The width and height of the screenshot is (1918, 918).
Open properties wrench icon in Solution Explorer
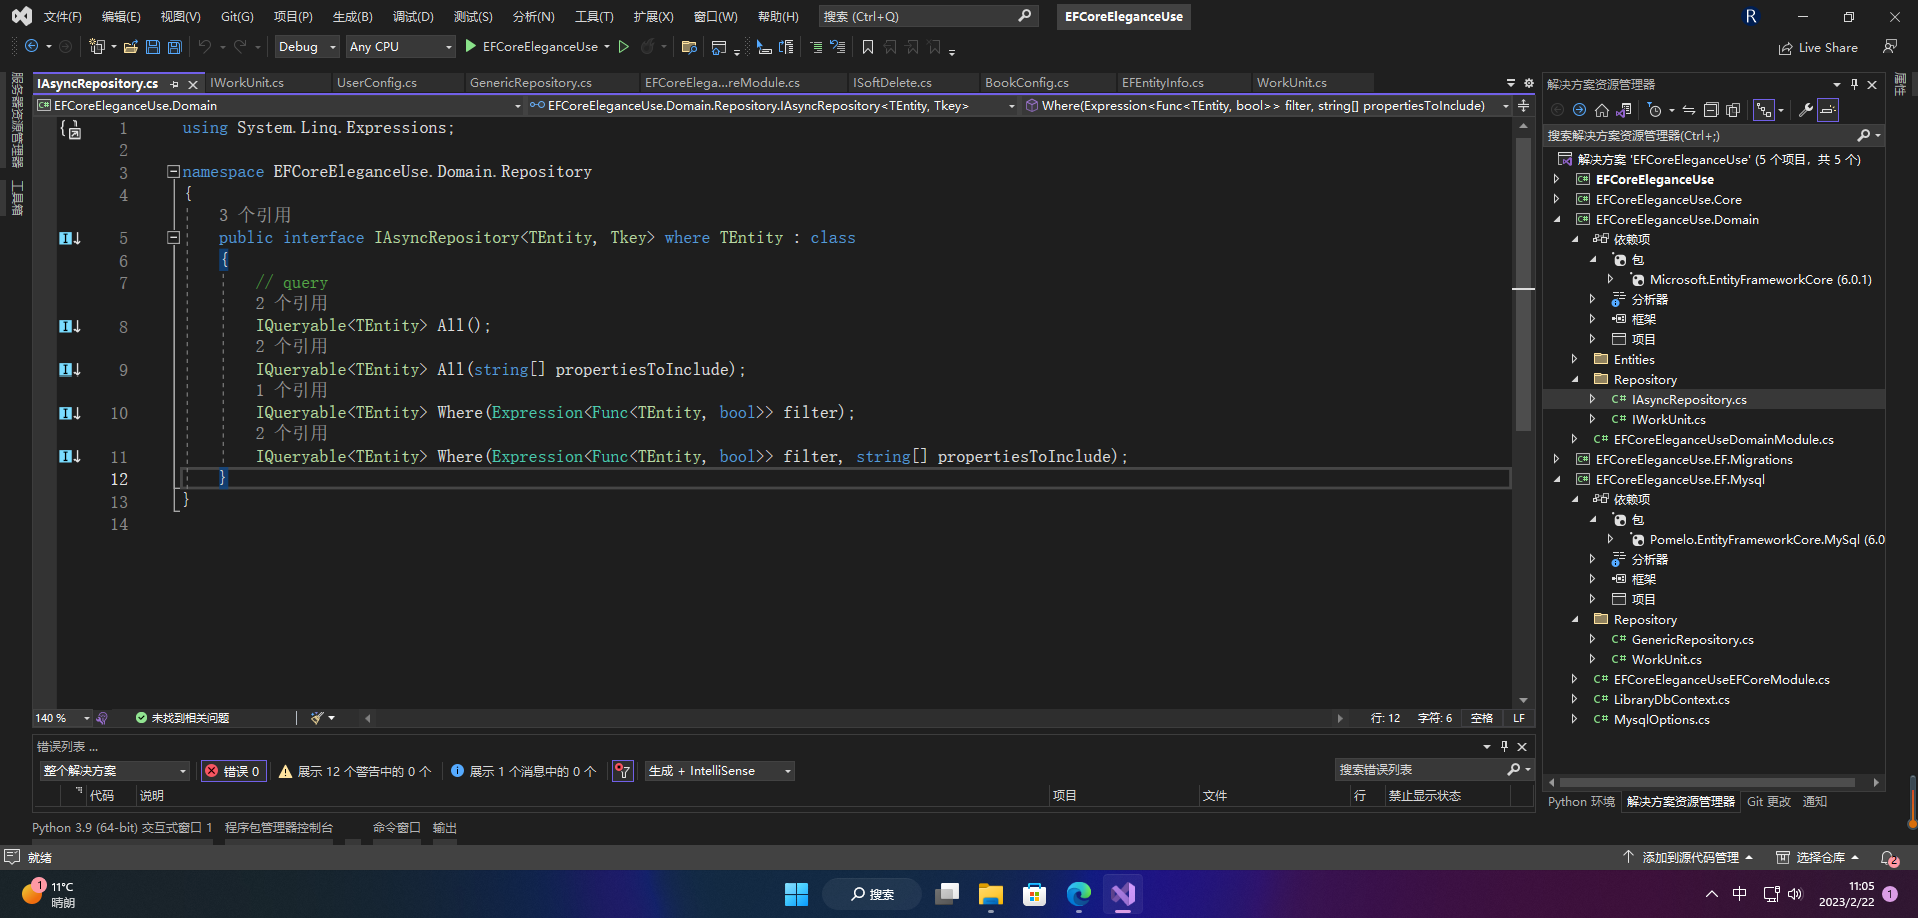1805,110
